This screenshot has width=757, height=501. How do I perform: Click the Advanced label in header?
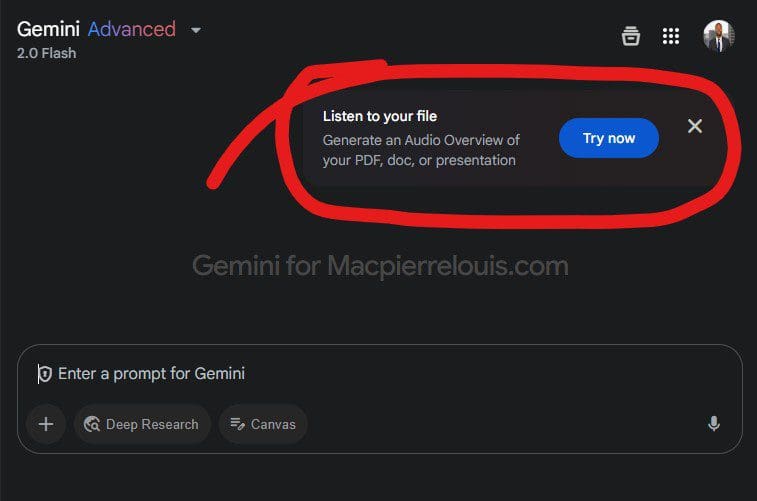pos(131,29)
